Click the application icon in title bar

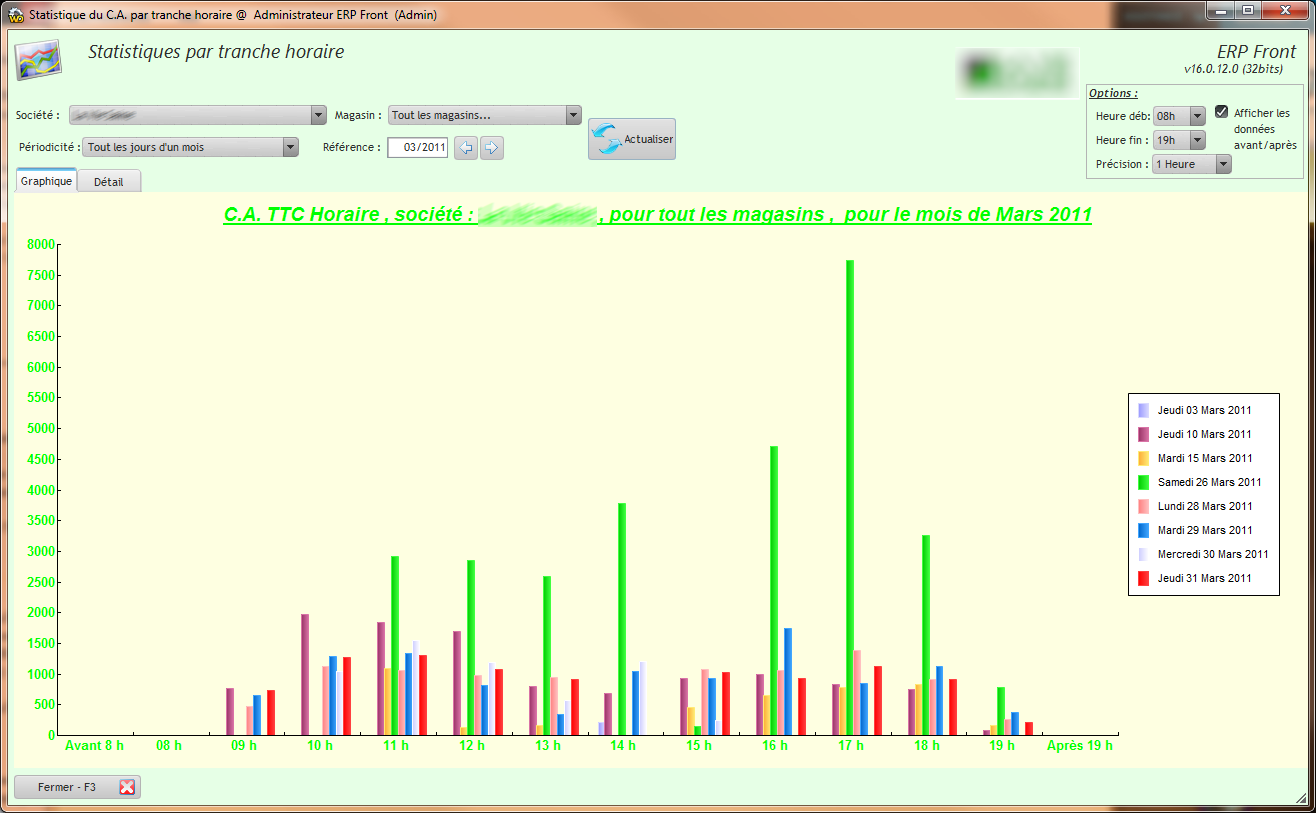pyautogui.click(x=15, y=15)
